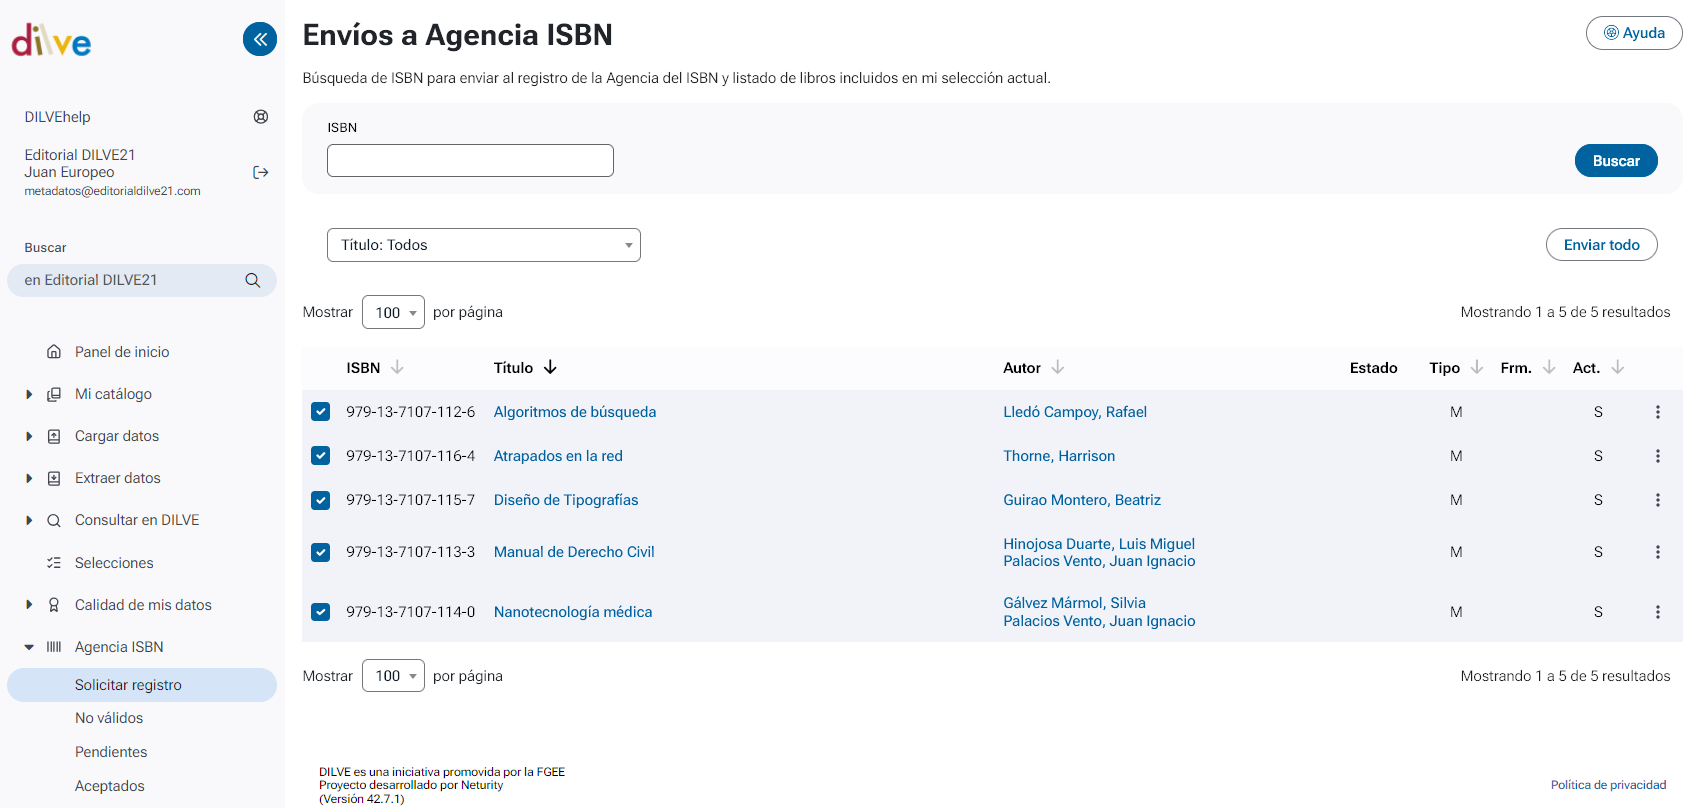Sort by Tipo column arrow

coord(1477,367)
